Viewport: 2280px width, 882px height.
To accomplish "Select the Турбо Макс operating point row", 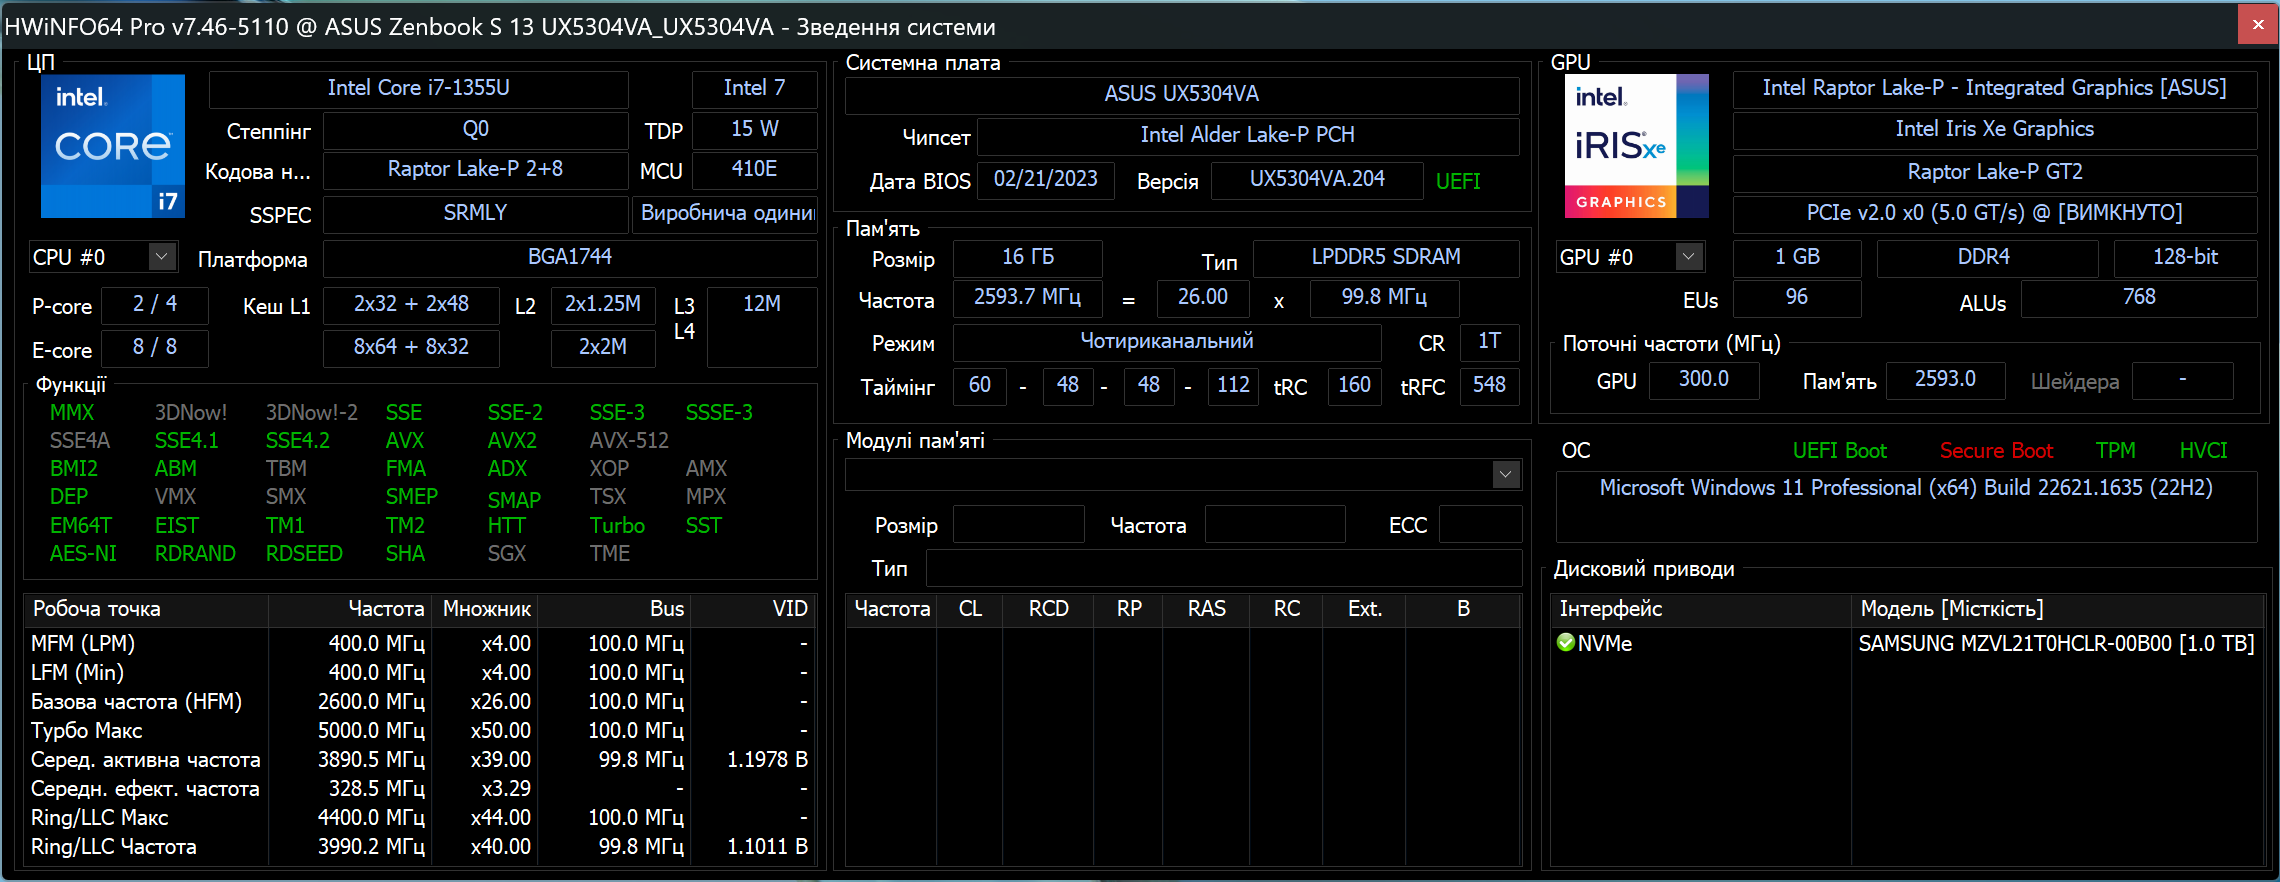I will pos(87,731).
